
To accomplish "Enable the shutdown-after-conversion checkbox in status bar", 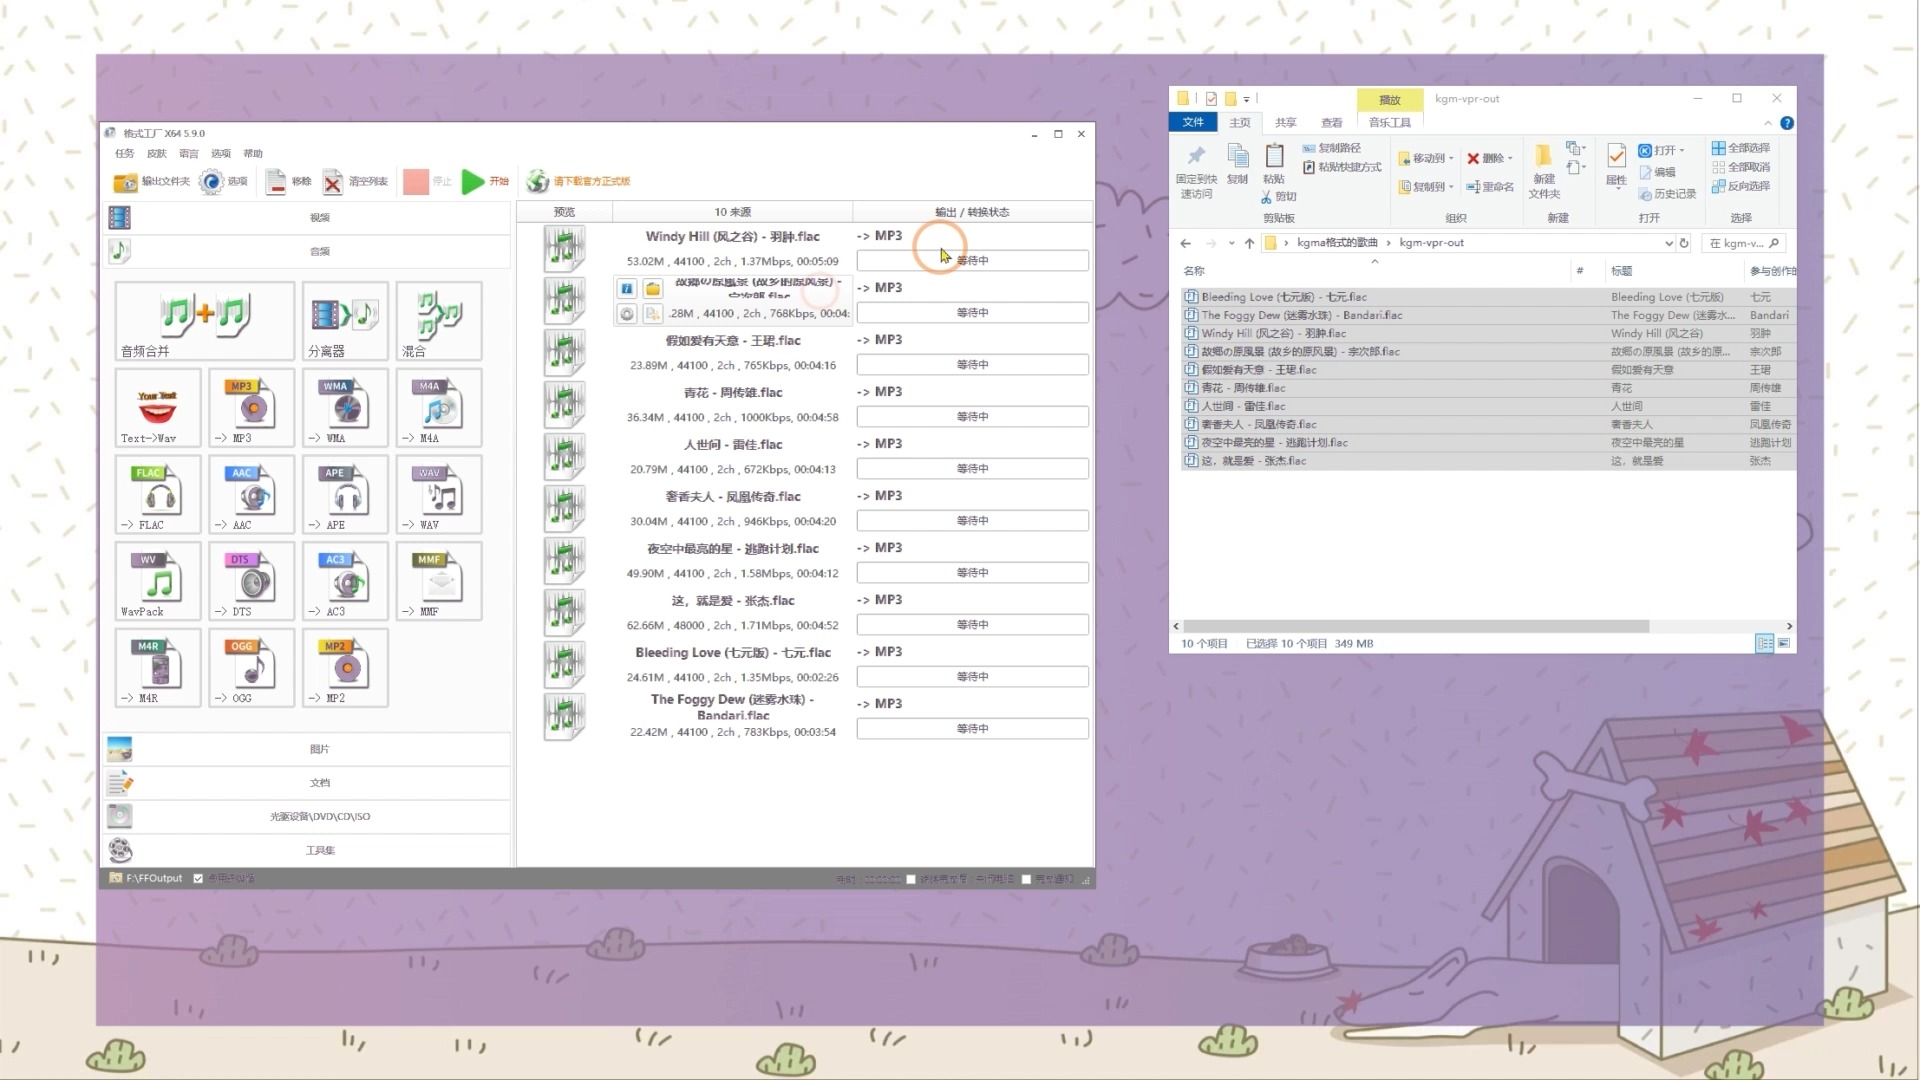I will 911,880.
